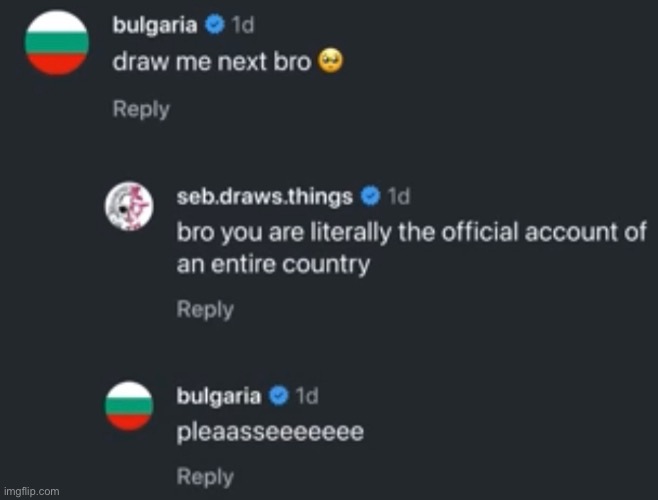Visit the seb.draws.things username link
658x500 pixels.
(x=264, y=197)
